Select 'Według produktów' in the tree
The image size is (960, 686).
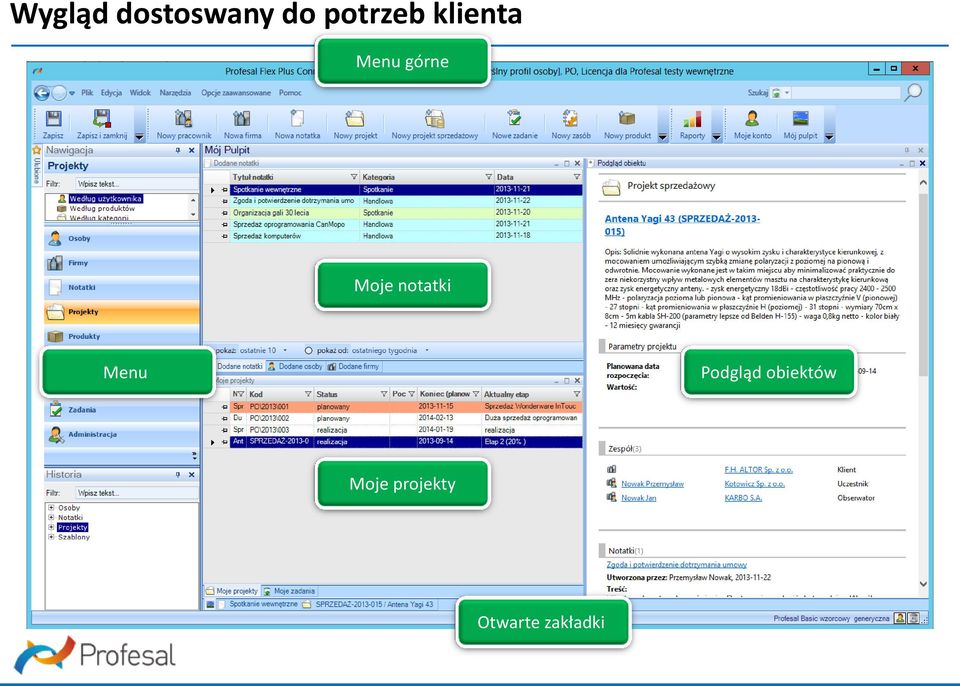pos(102,208)
